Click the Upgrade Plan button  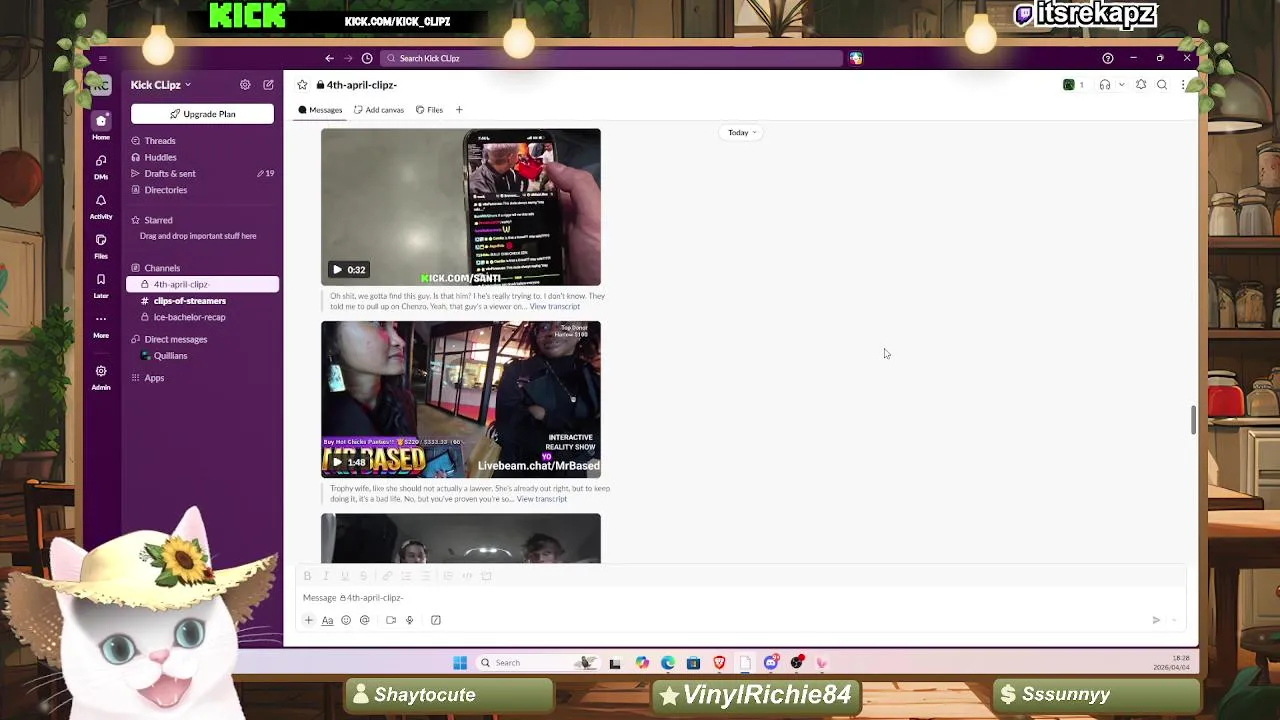(x=202, y=114)
